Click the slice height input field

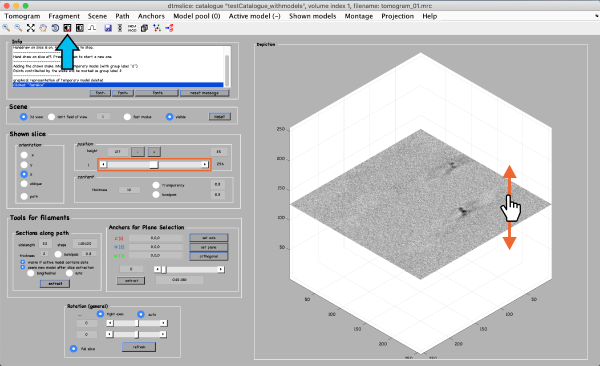click(117, 152)
